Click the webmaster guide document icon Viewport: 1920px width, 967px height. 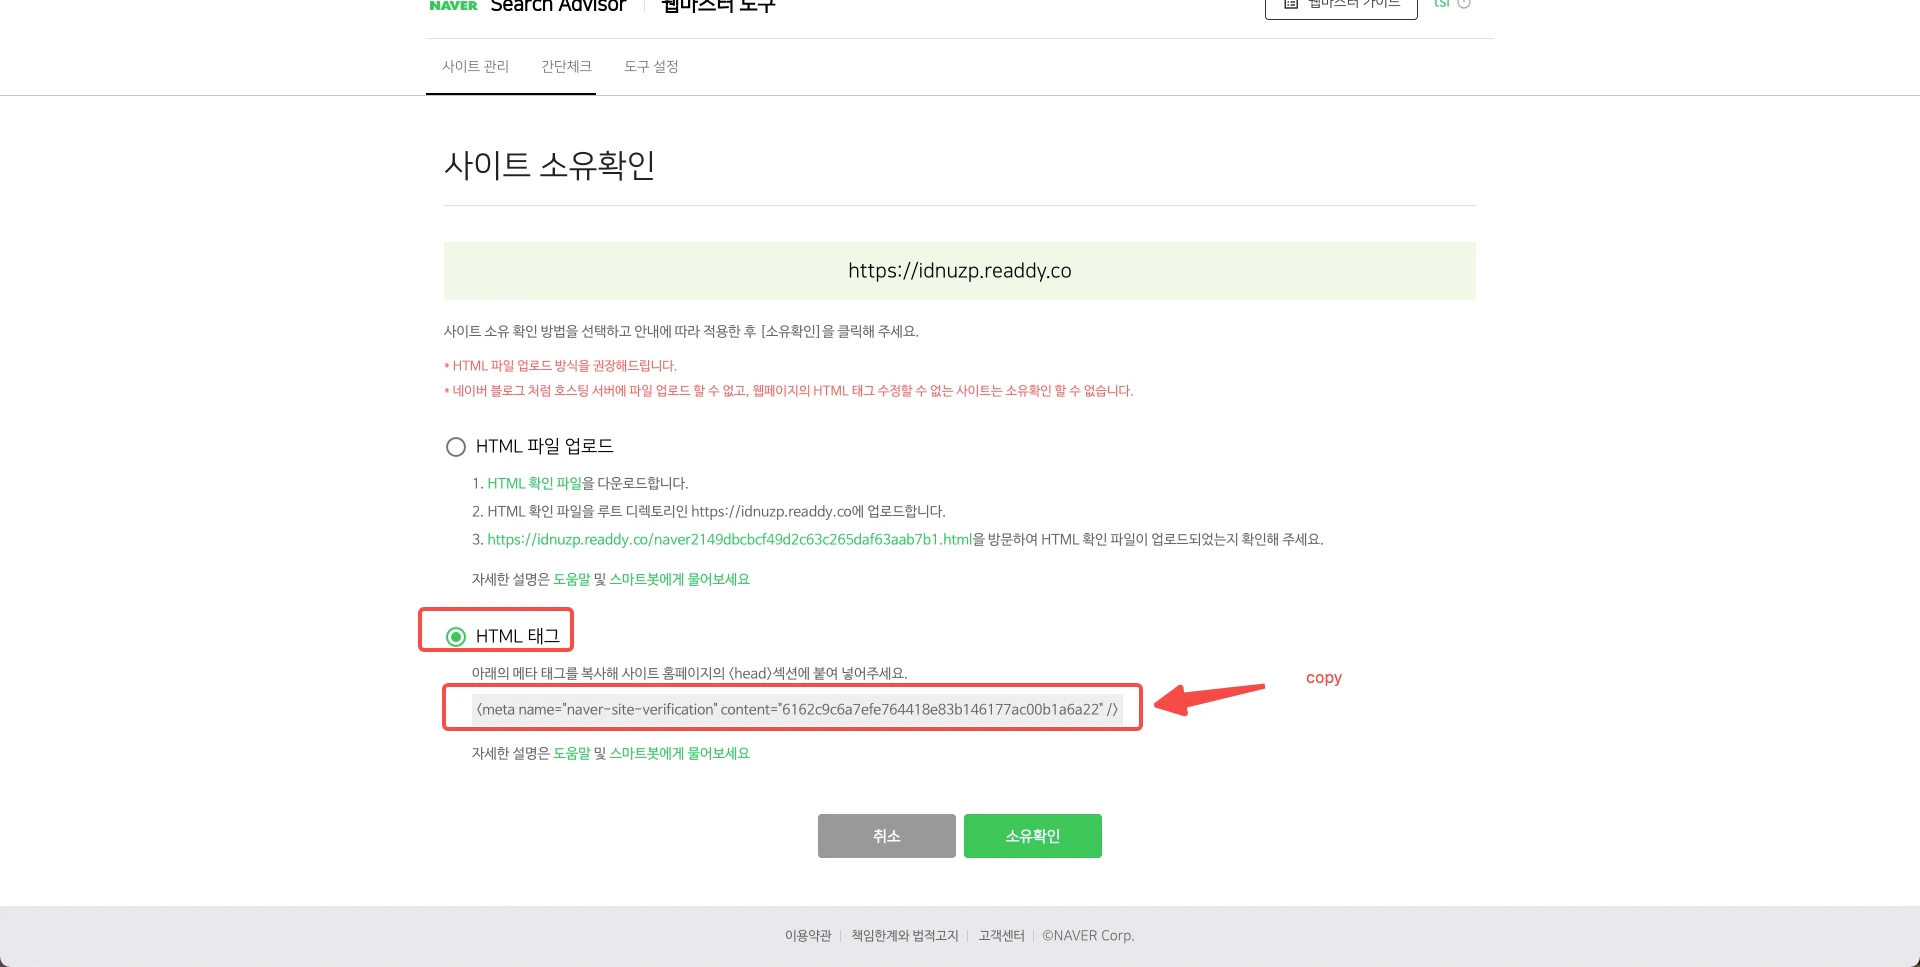[1291, 4]
